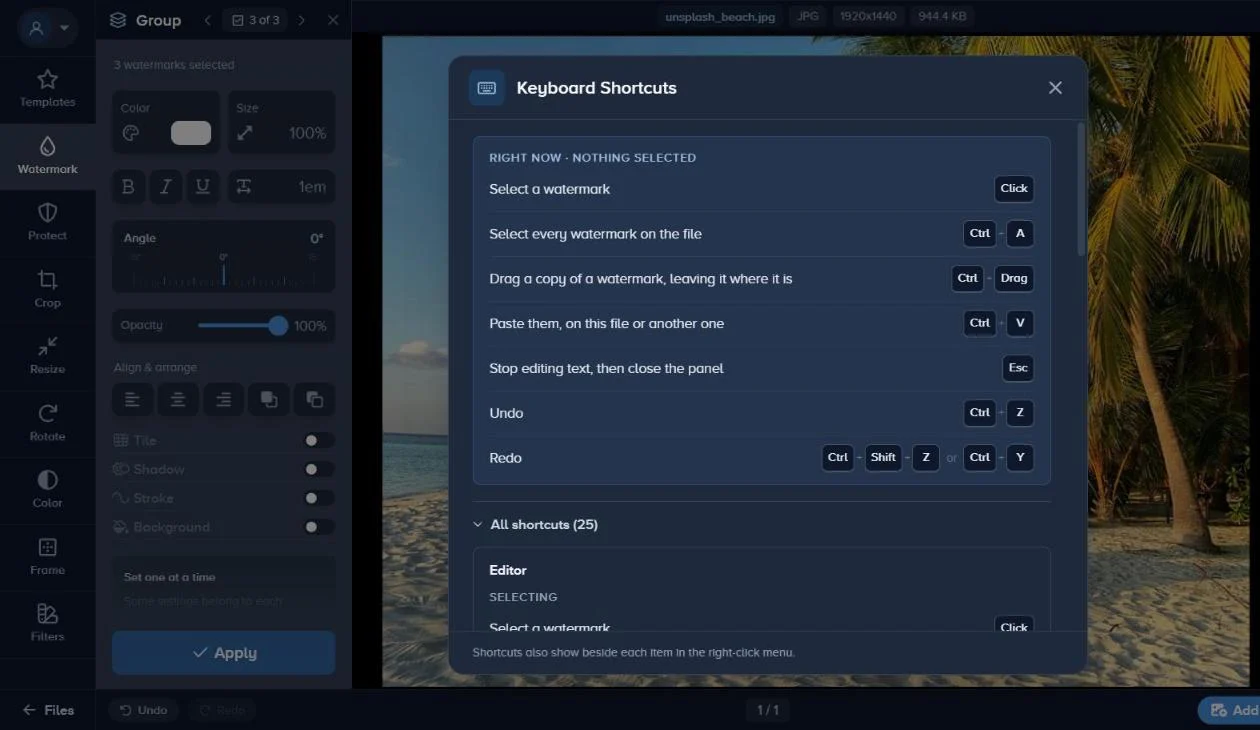Open the Color adjustment tool
Screen dimensions: 1260x730
47,490
